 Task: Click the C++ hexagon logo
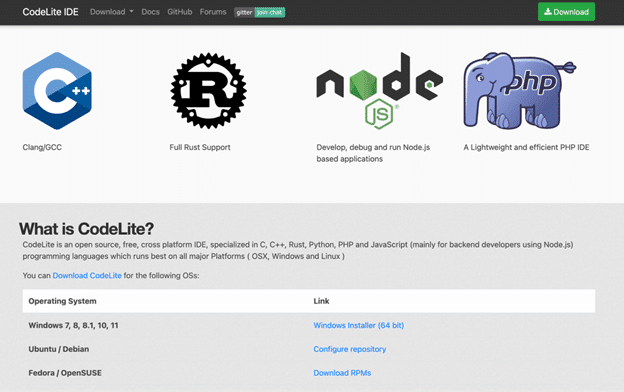click(x=57, y=91)
